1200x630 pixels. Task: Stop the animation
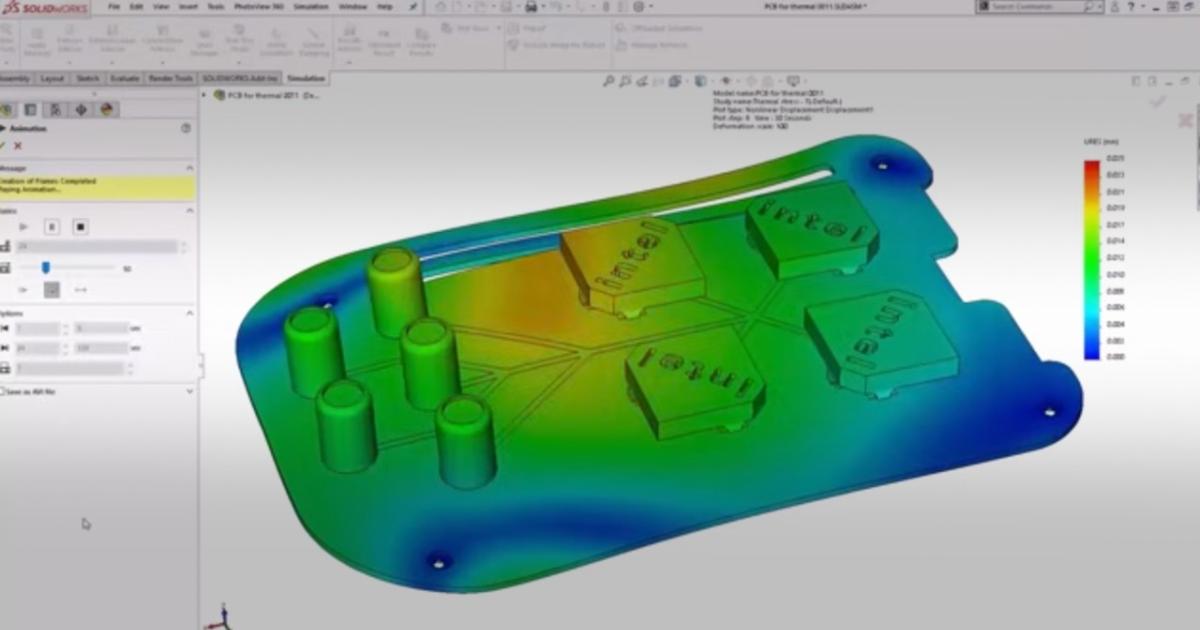point(81,227)
